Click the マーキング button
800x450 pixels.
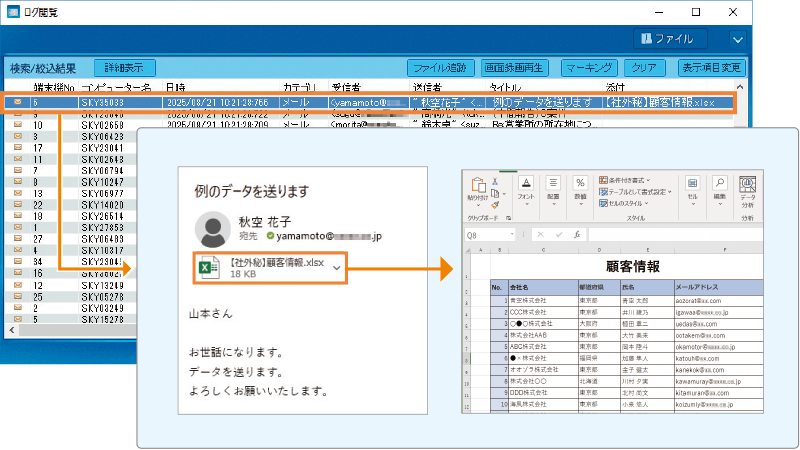pos(589,68)
